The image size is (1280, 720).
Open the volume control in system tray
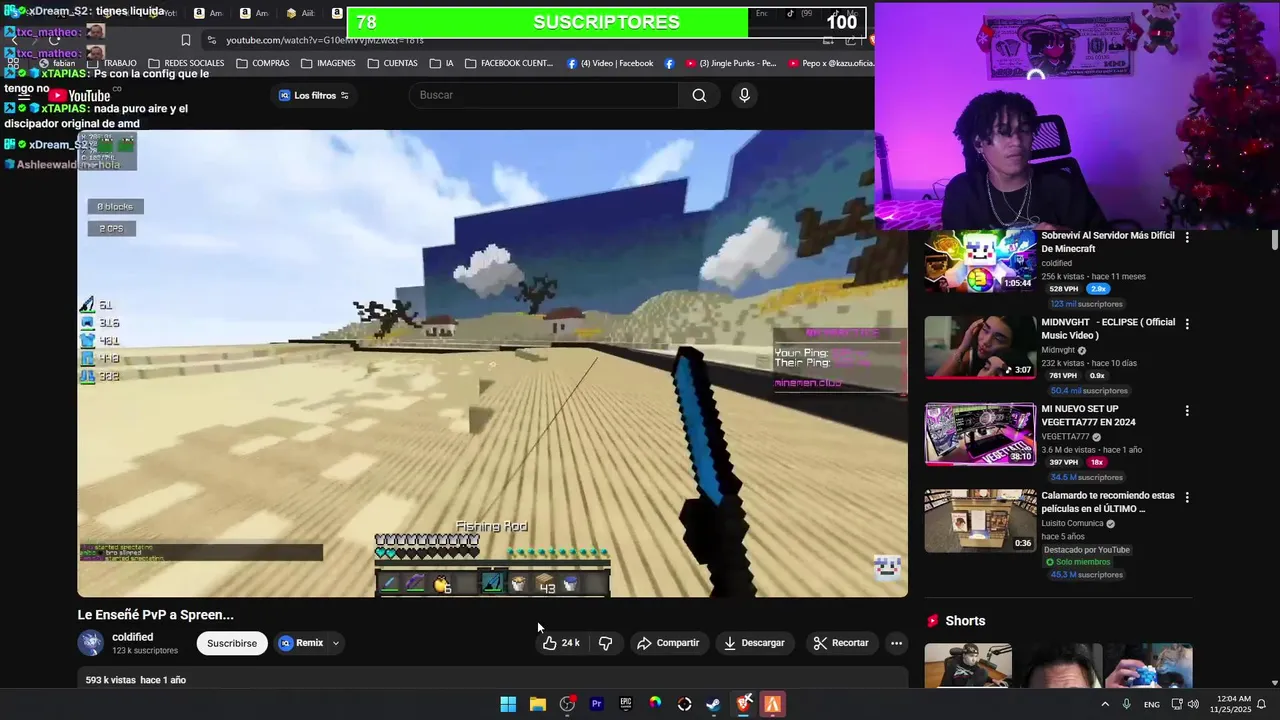(x=1193, y=704)
